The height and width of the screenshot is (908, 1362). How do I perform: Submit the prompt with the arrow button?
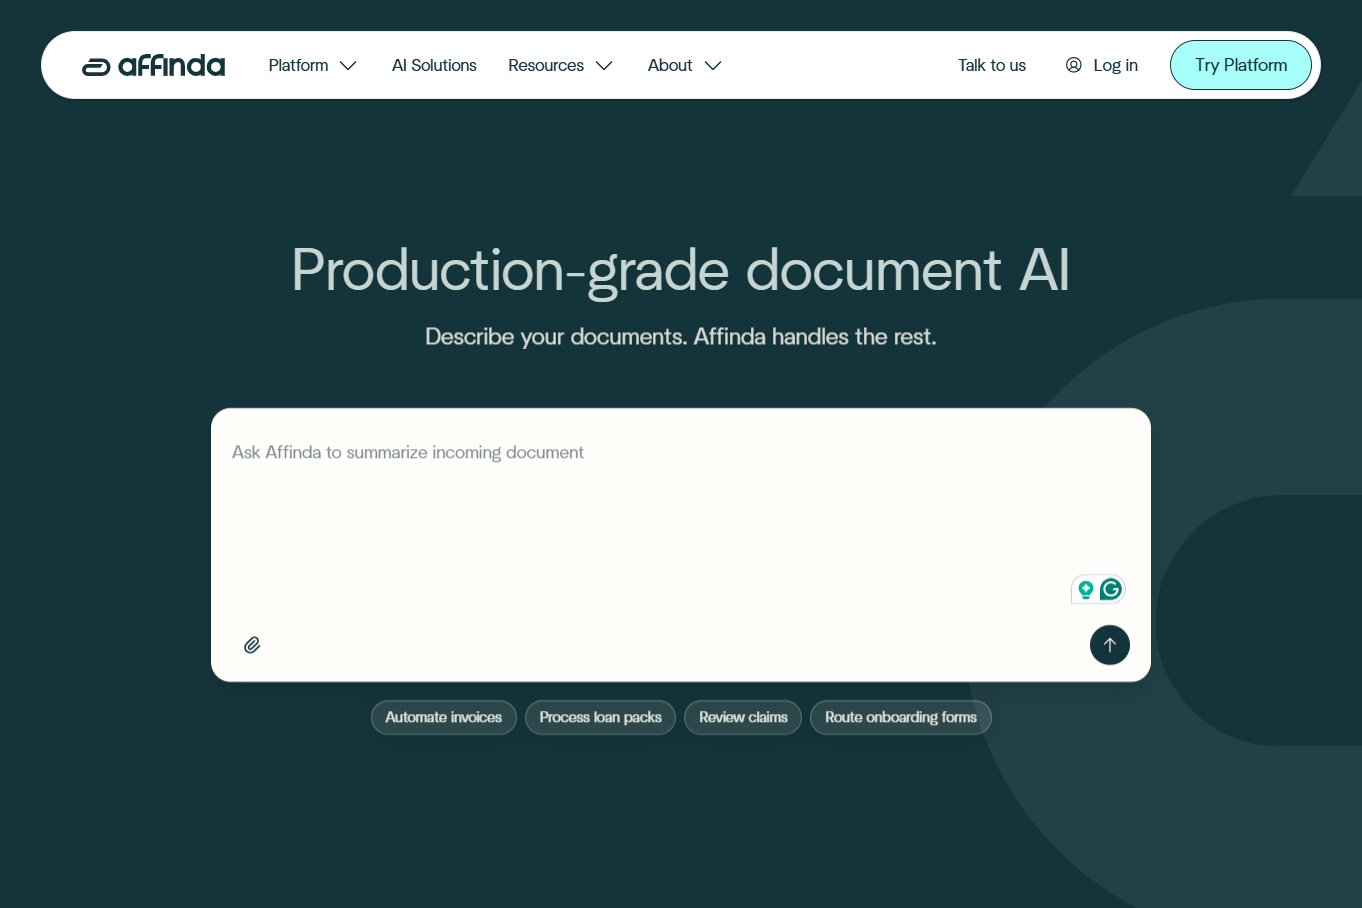pyautogui.click(x=1109, y=645)
